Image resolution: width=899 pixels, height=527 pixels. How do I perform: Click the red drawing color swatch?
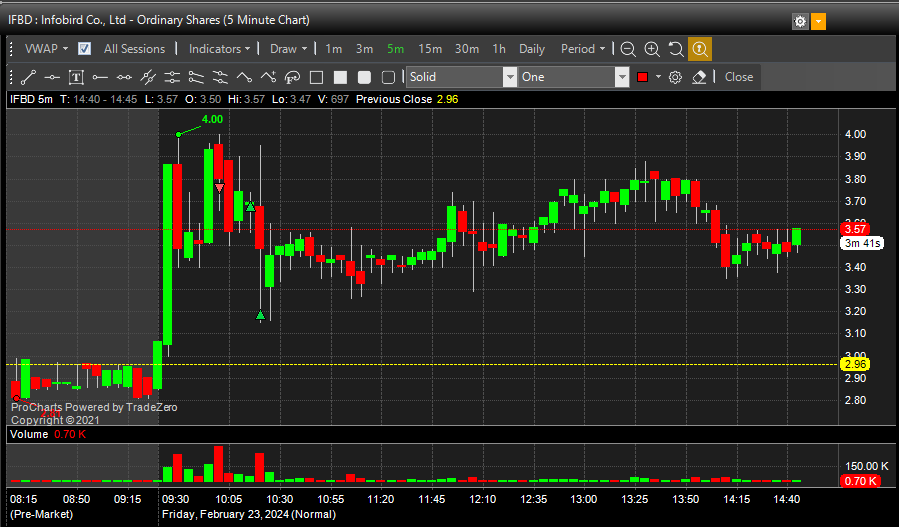click(643, 77)
